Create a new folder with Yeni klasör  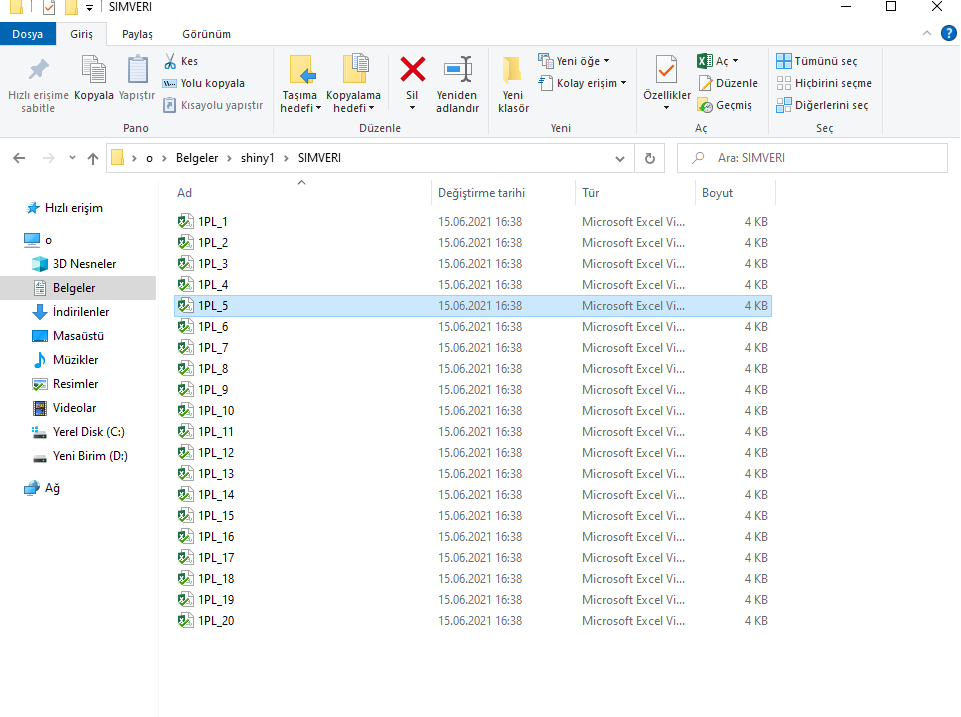tap(513, 85)
